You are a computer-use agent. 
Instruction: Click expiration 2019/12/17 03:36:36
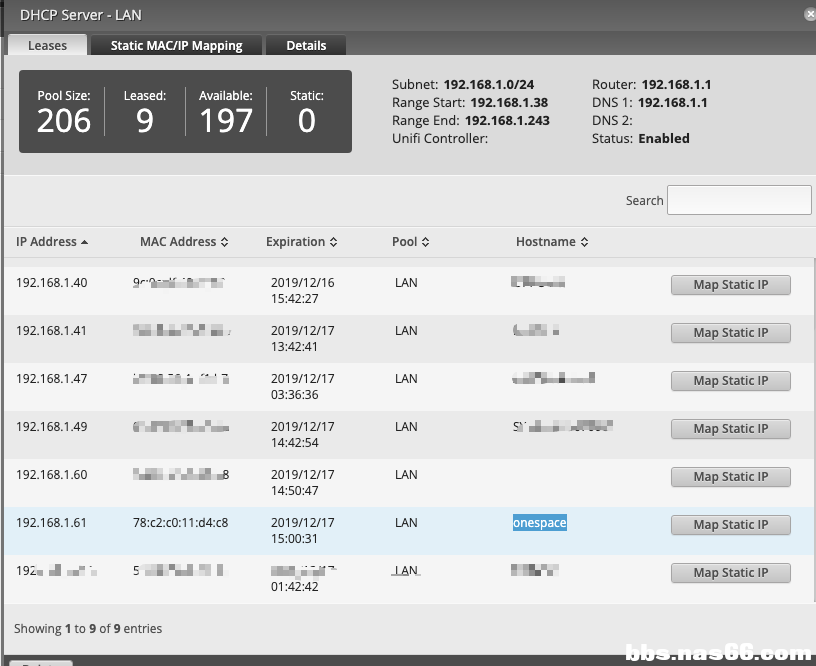click(x=302, y=386)
